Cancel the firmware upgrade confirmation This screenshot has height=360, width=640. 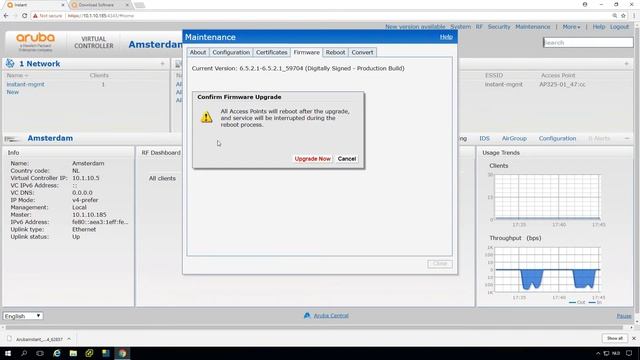[x=347, y=159]
